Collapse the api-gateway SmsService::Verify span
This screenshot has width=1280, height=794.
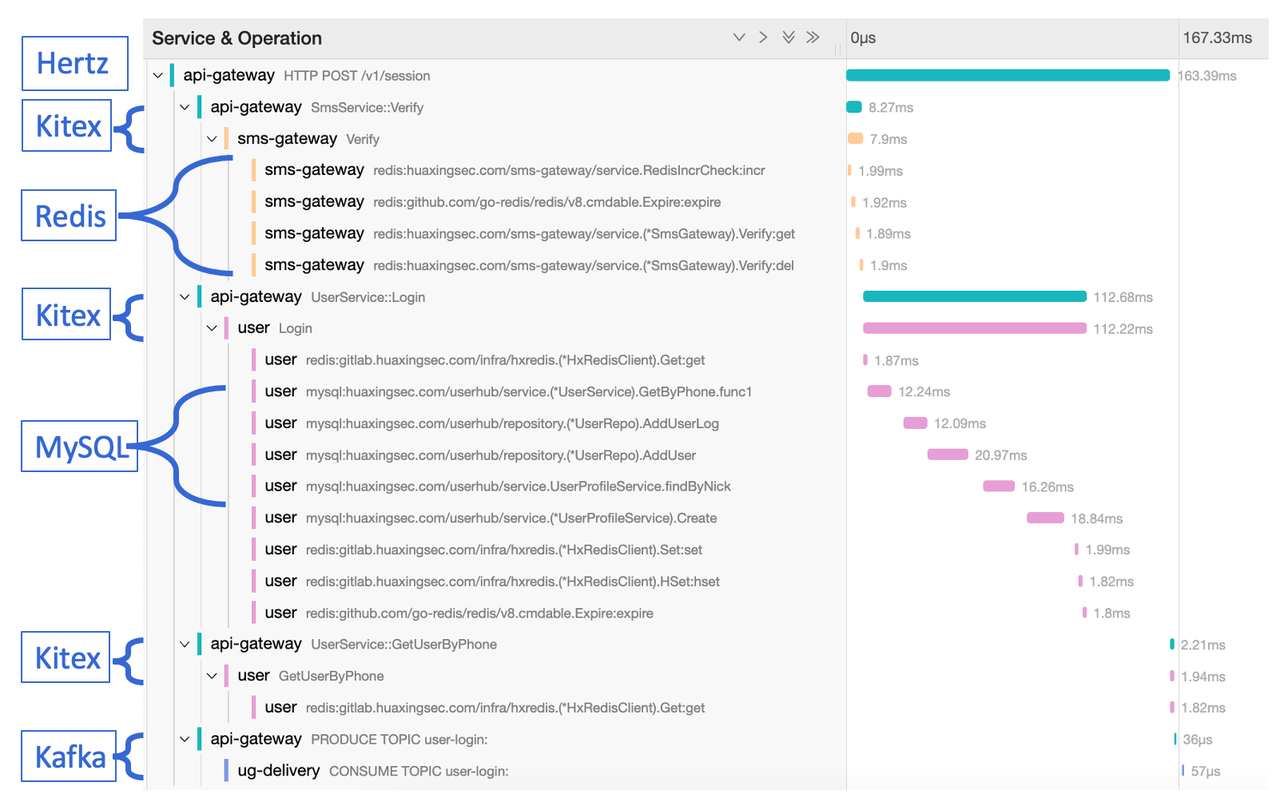(x=185, y=107)
